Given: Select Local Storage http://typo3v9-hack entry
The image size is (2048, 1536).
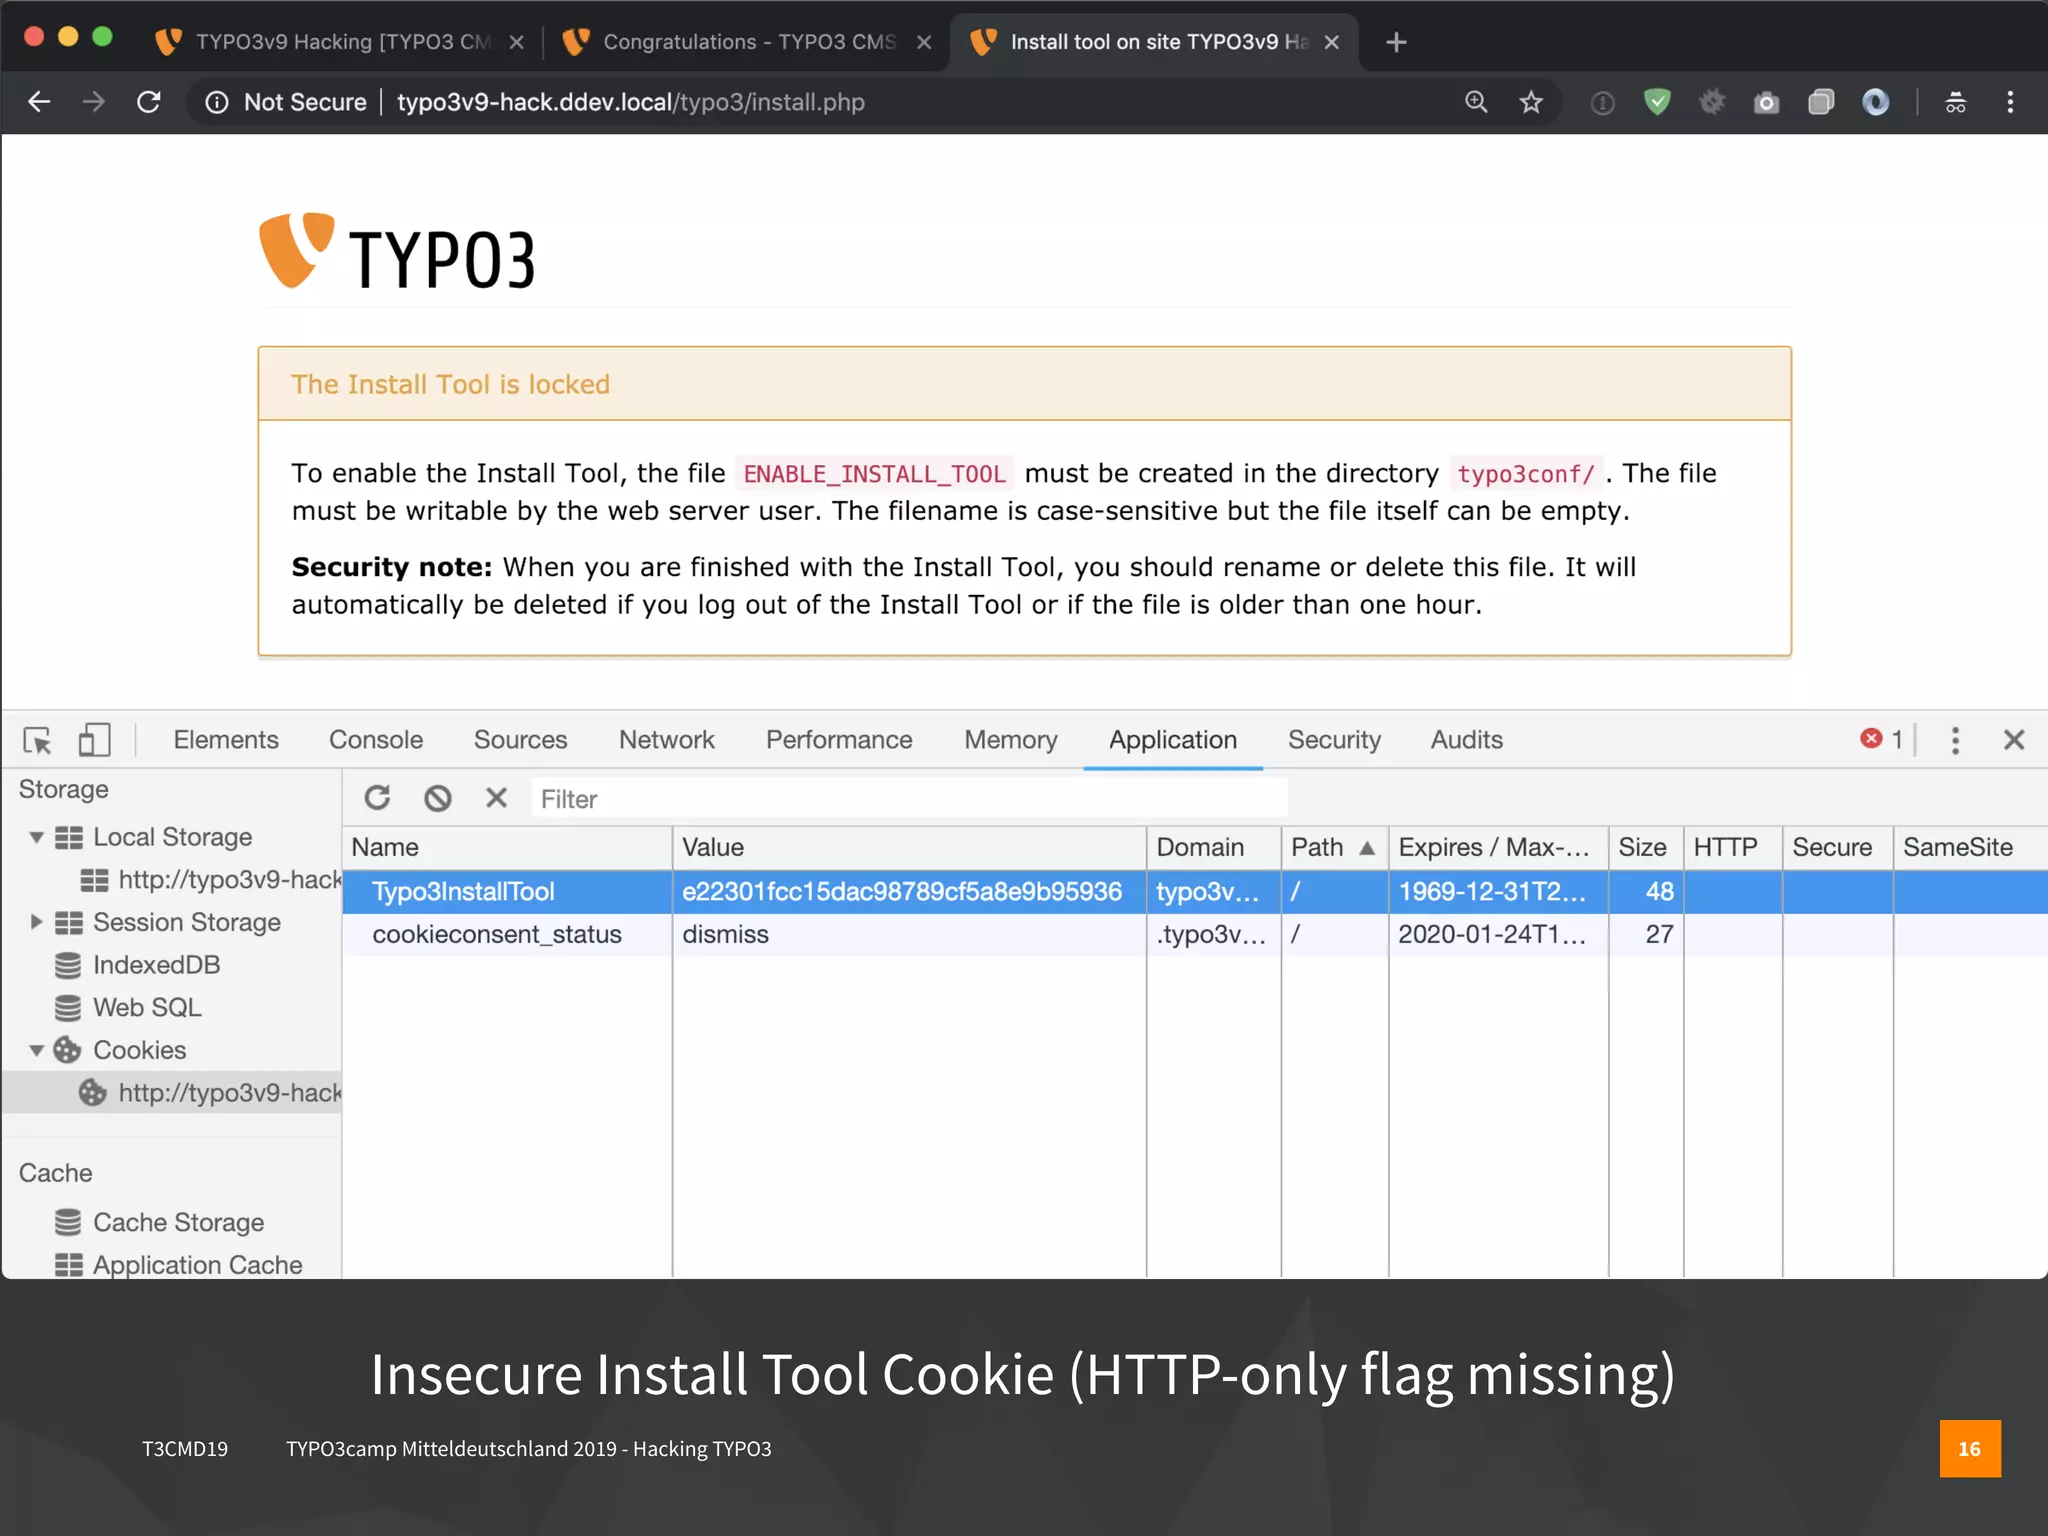Looking at the screenshot, I should point(213,880).
